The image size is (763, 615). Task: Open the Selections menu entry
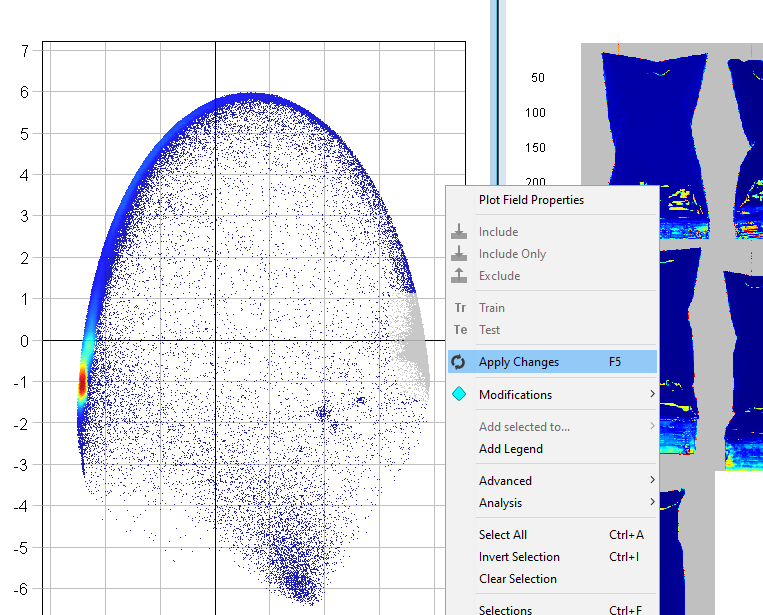(505, 609)
